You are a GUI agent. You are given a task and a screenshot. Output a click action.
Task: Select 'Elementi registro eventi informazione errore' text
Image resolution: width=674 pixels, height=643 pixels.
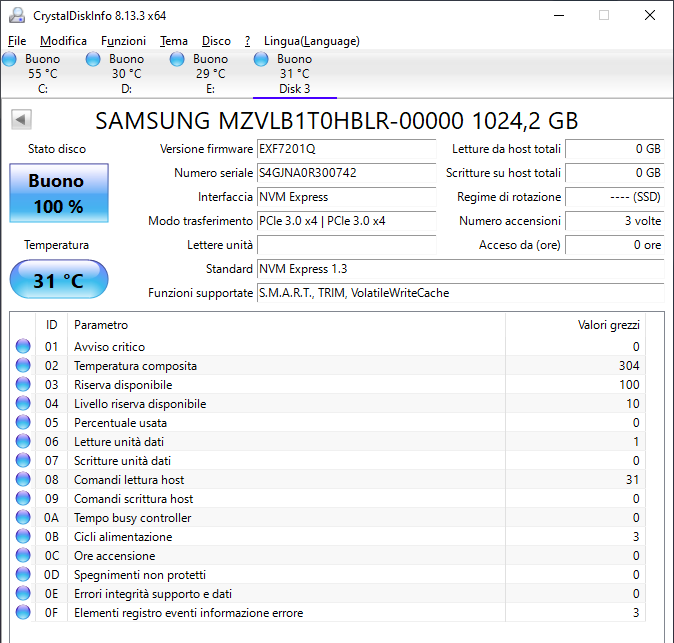click(x=188, y=613)
